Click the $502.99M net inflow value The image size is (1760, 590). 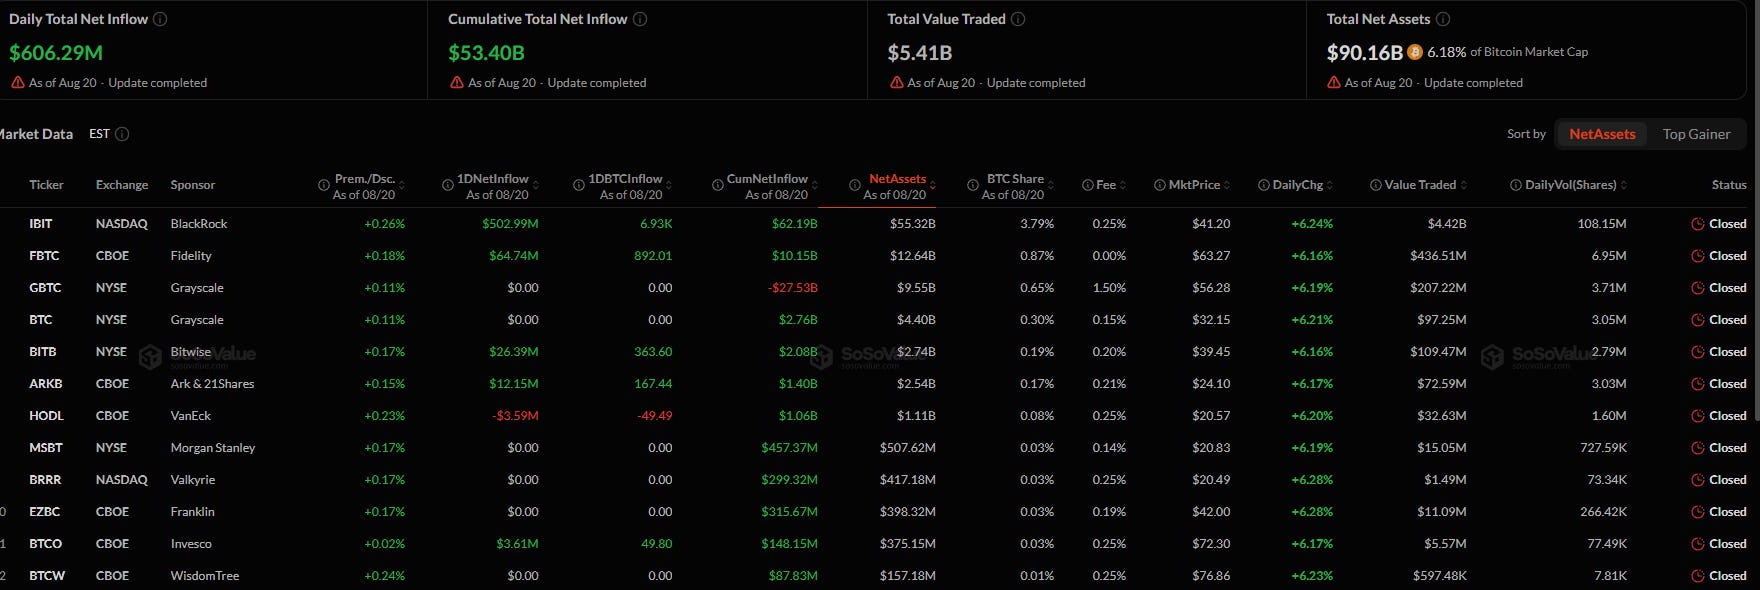[x=510, y=224]
